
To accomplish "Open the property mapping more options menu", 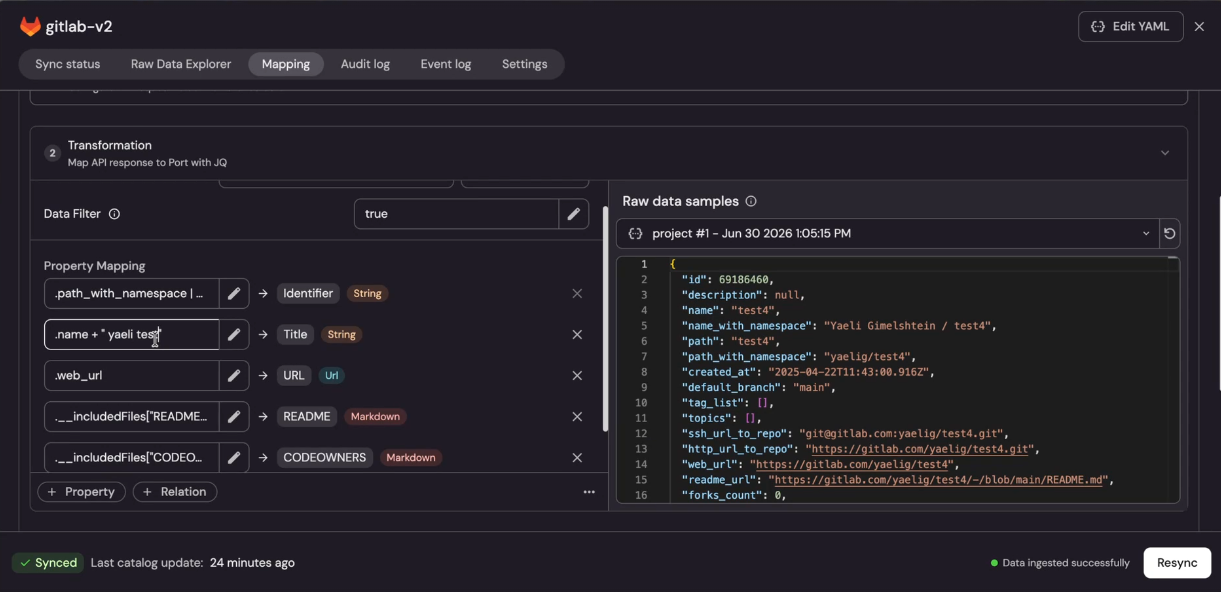I will coord(589,492).
